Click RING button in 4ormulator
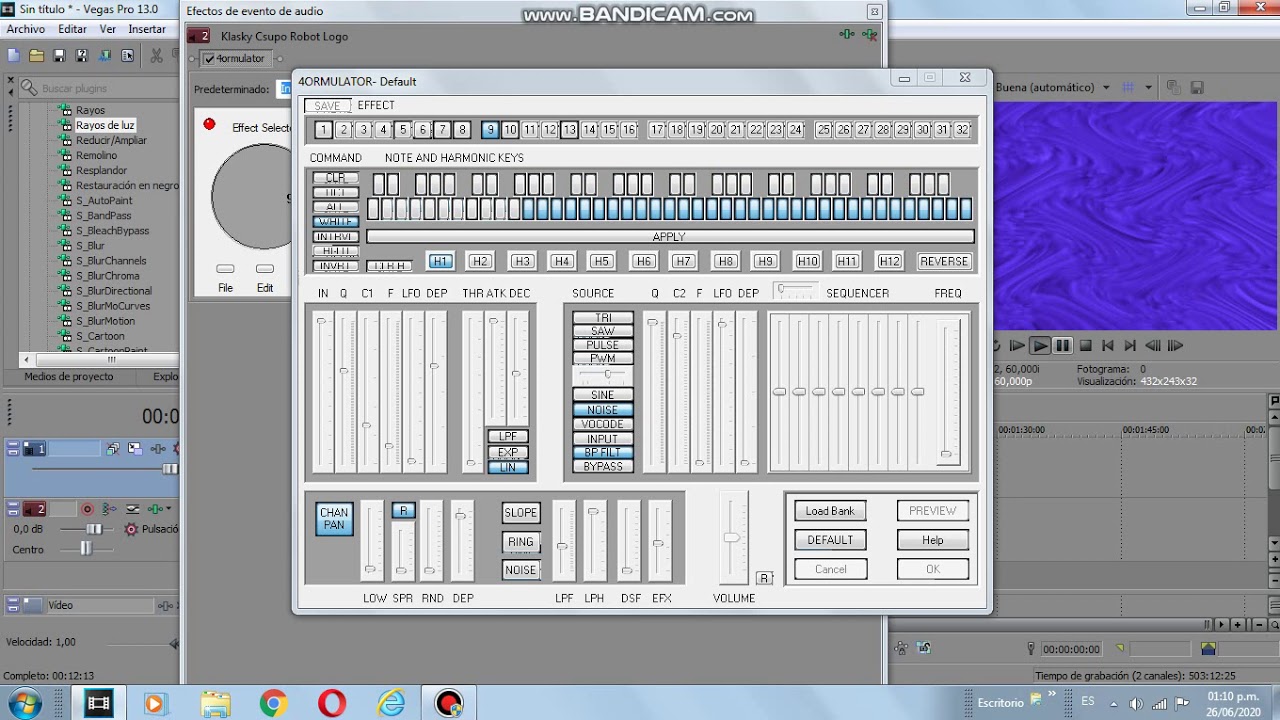 [x=520, y=542]
